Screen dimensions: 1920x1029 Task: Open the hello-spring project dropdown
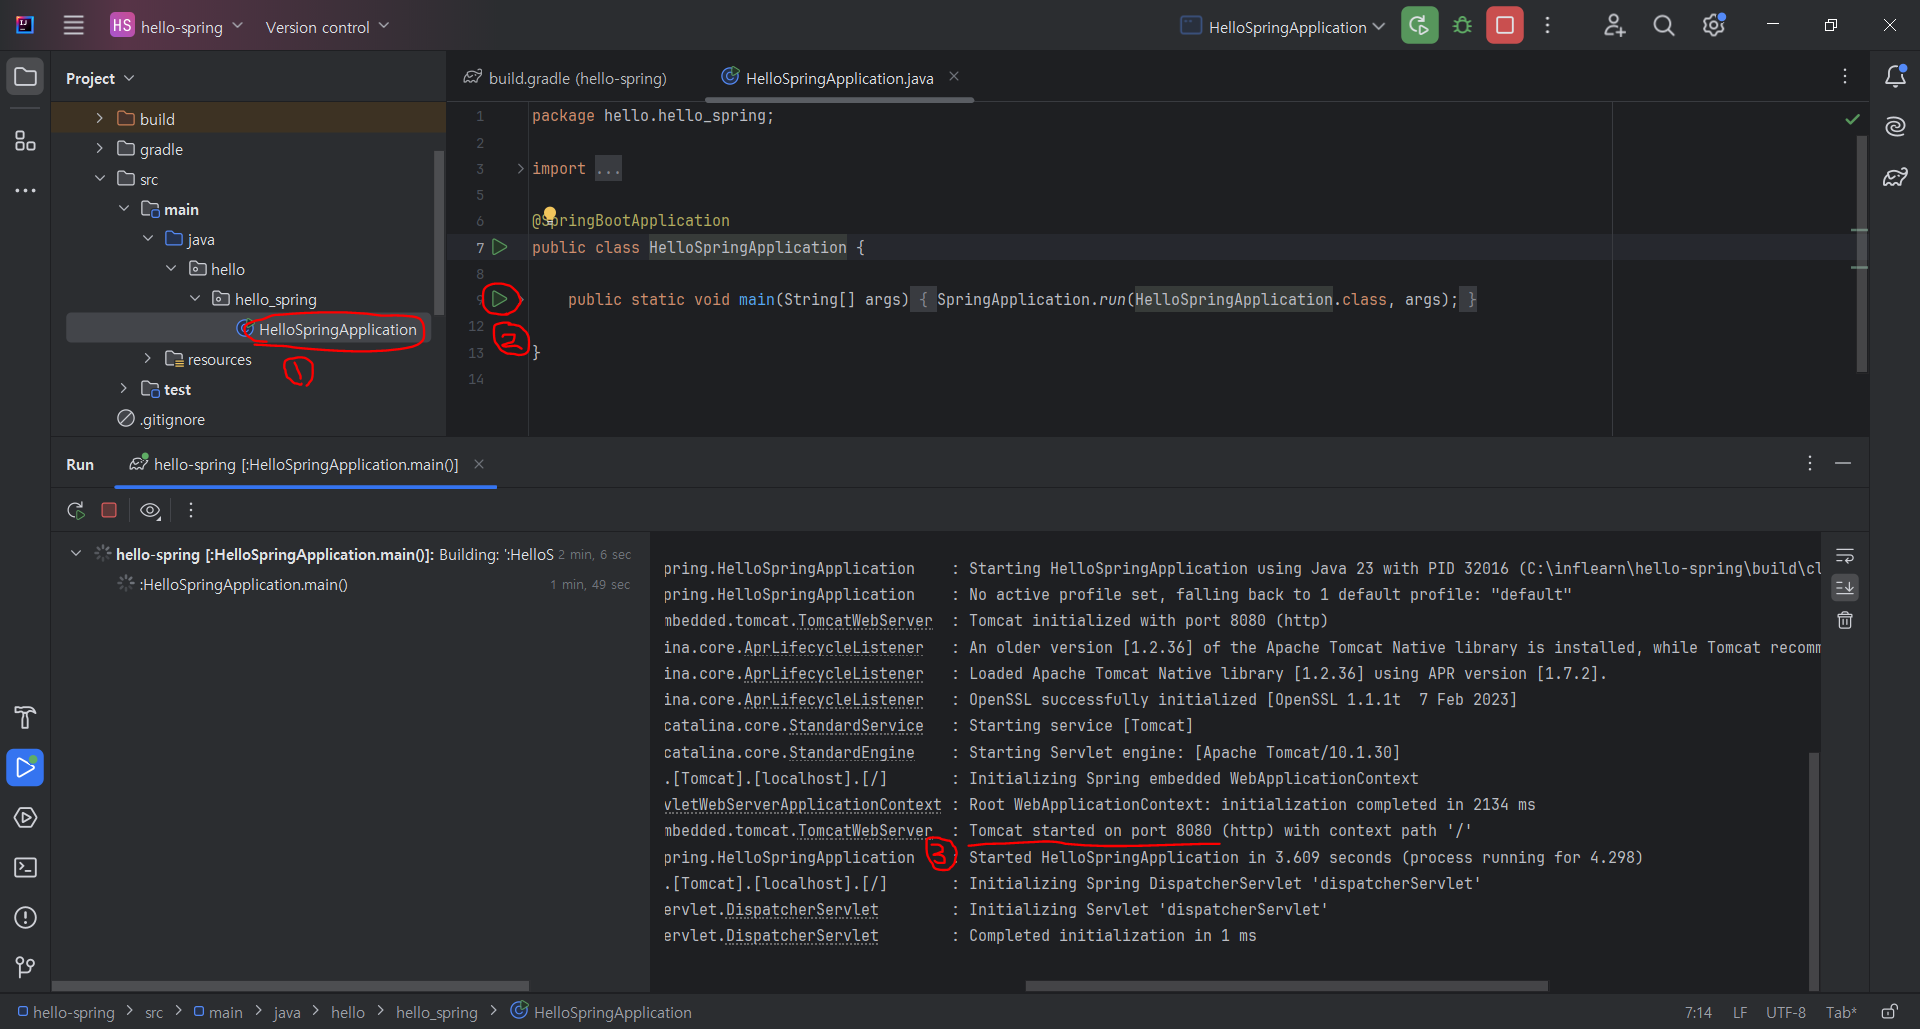click(177, 26)
